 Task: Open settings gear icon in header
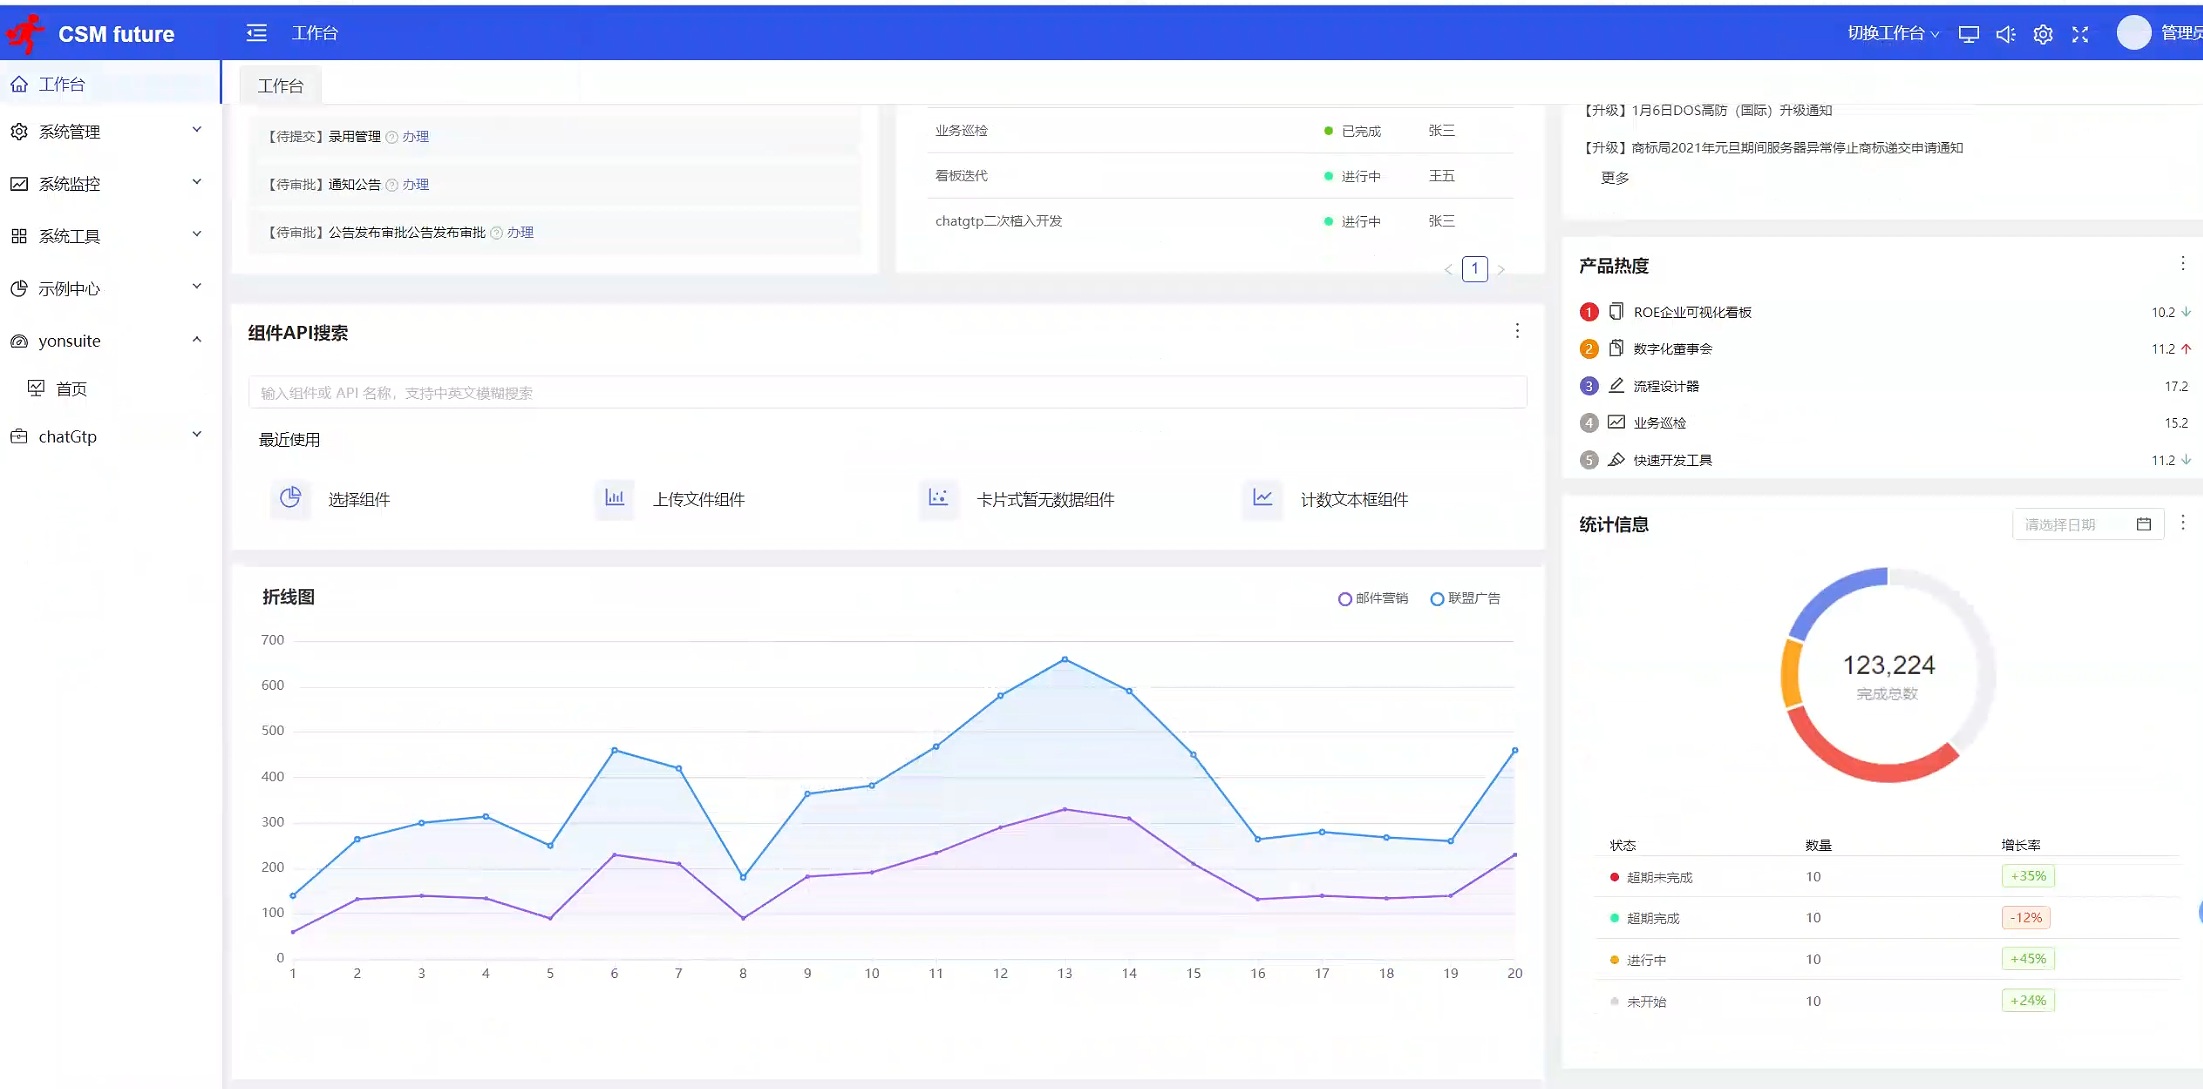[x=2043, y=34]
